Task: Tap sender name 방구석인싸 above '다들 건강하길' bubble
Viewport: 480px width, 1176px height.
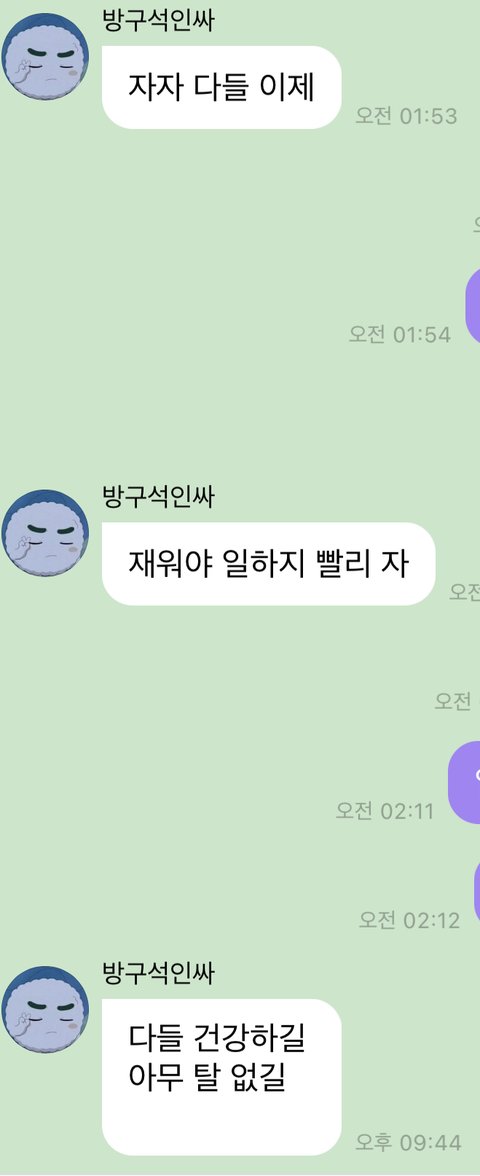Action: tap(158, 973)
